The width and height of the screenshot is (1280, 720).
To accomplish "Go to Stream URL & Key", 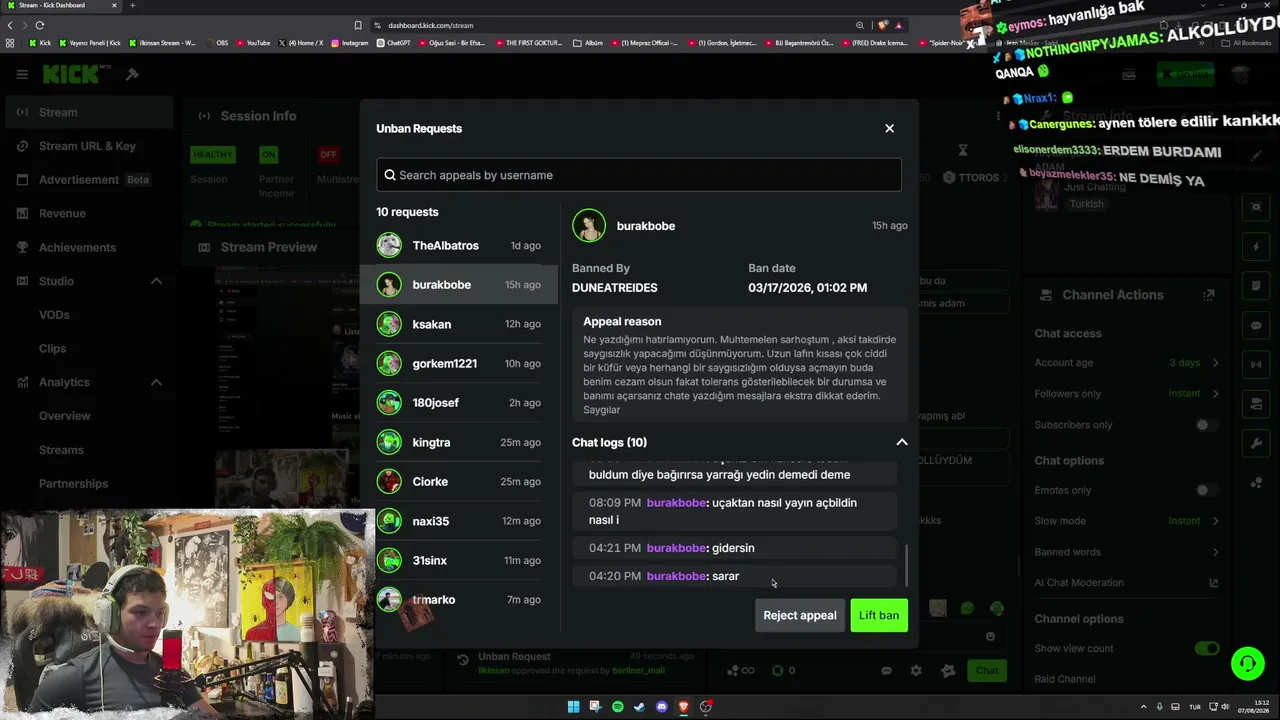I will point(87,146).
